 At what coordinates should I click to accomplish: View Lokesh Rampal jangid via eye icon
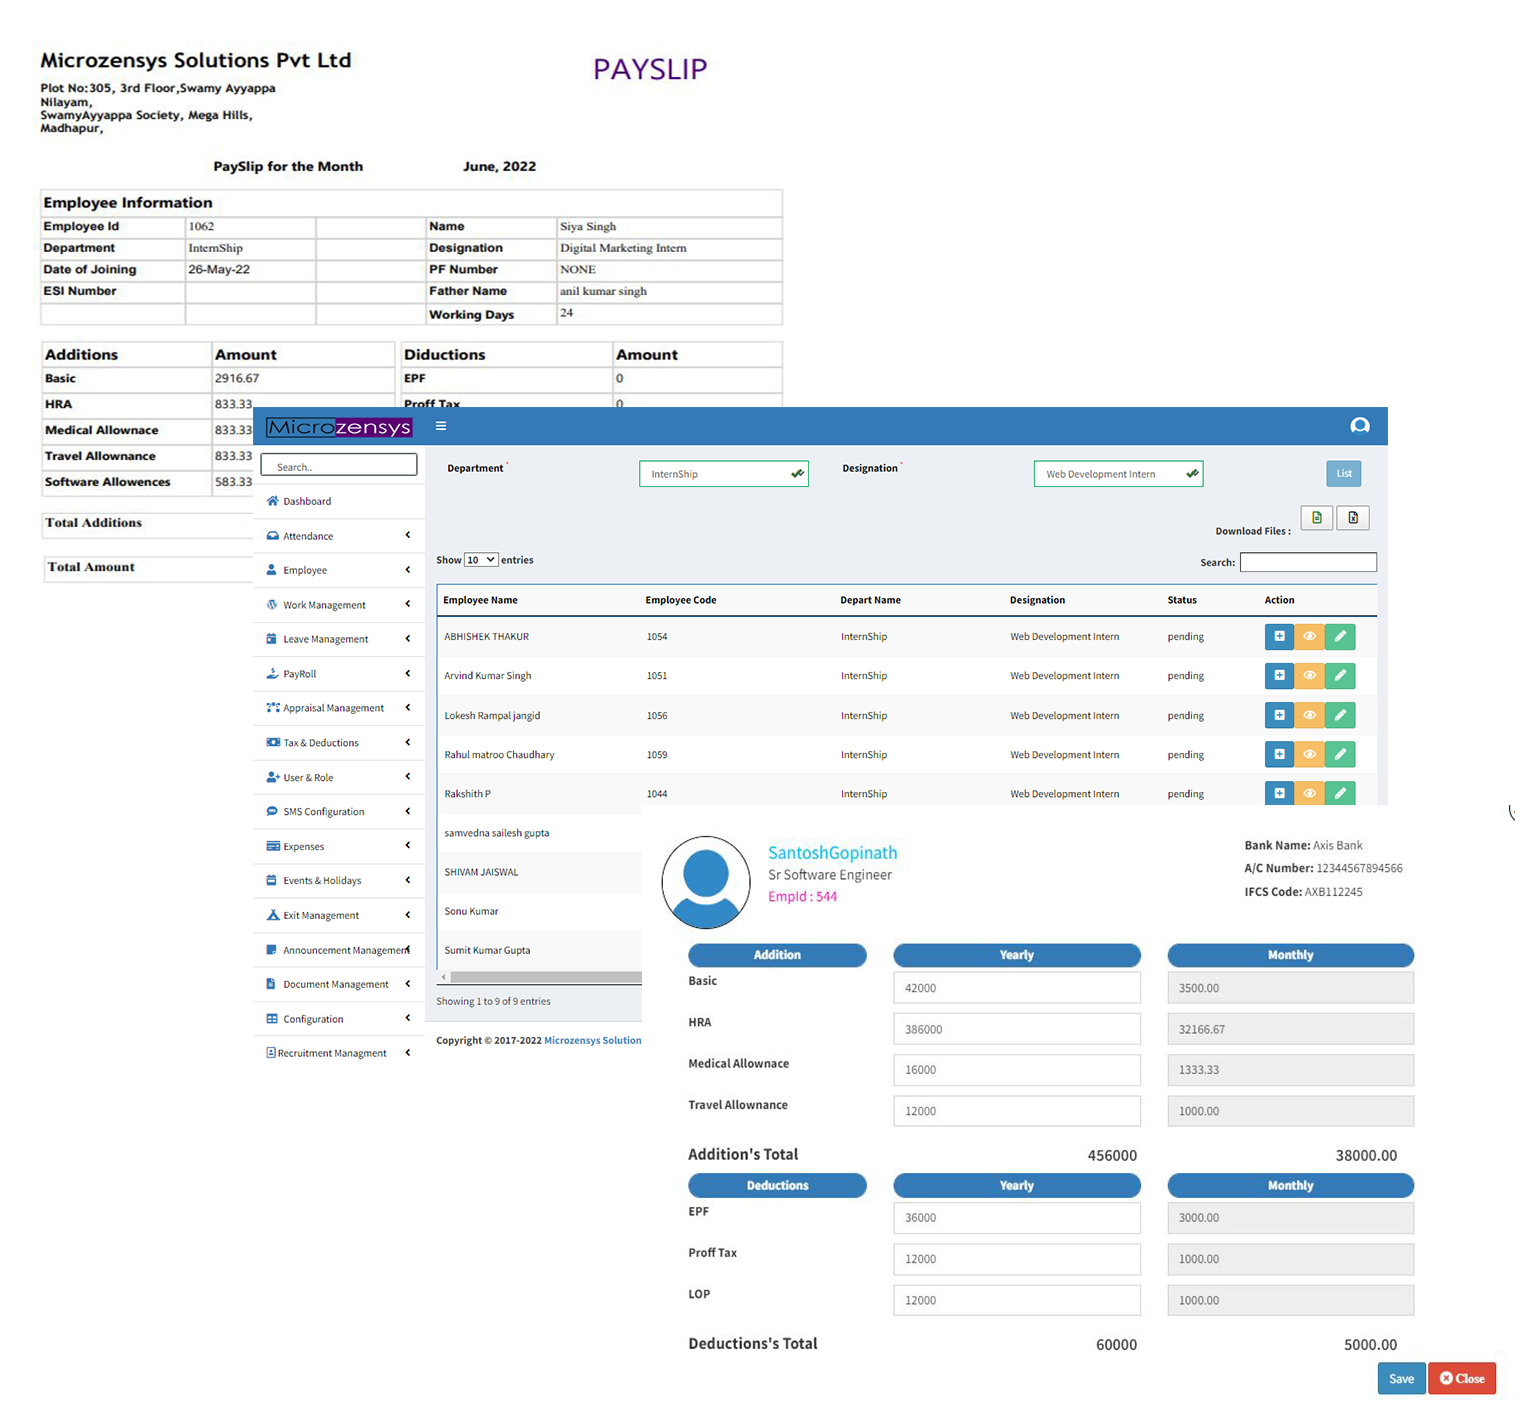[x=1309, y=715]
